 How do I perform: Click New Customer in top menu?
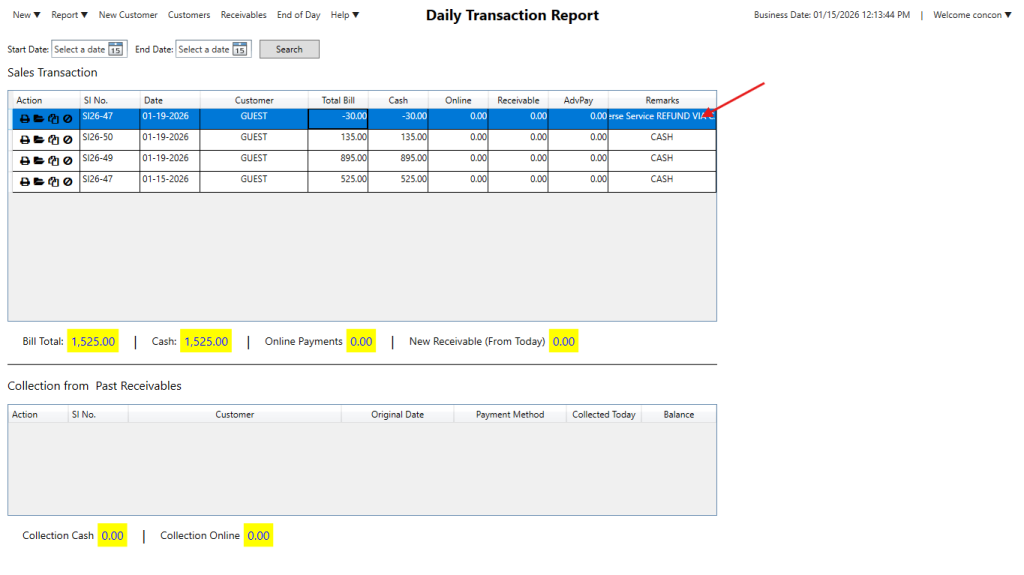(x=128, y=15)
